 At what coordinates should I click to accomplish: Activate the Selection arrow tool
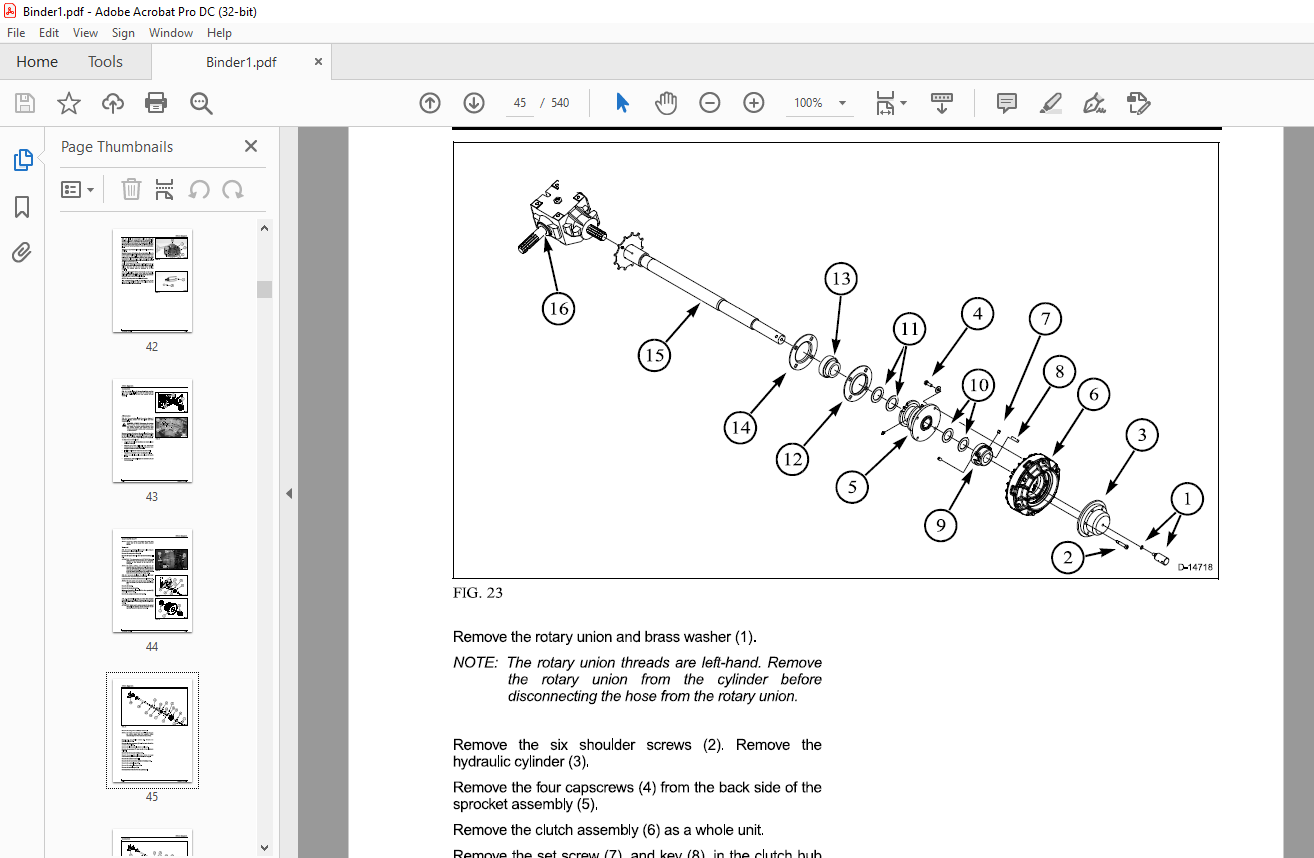(622, 103)
